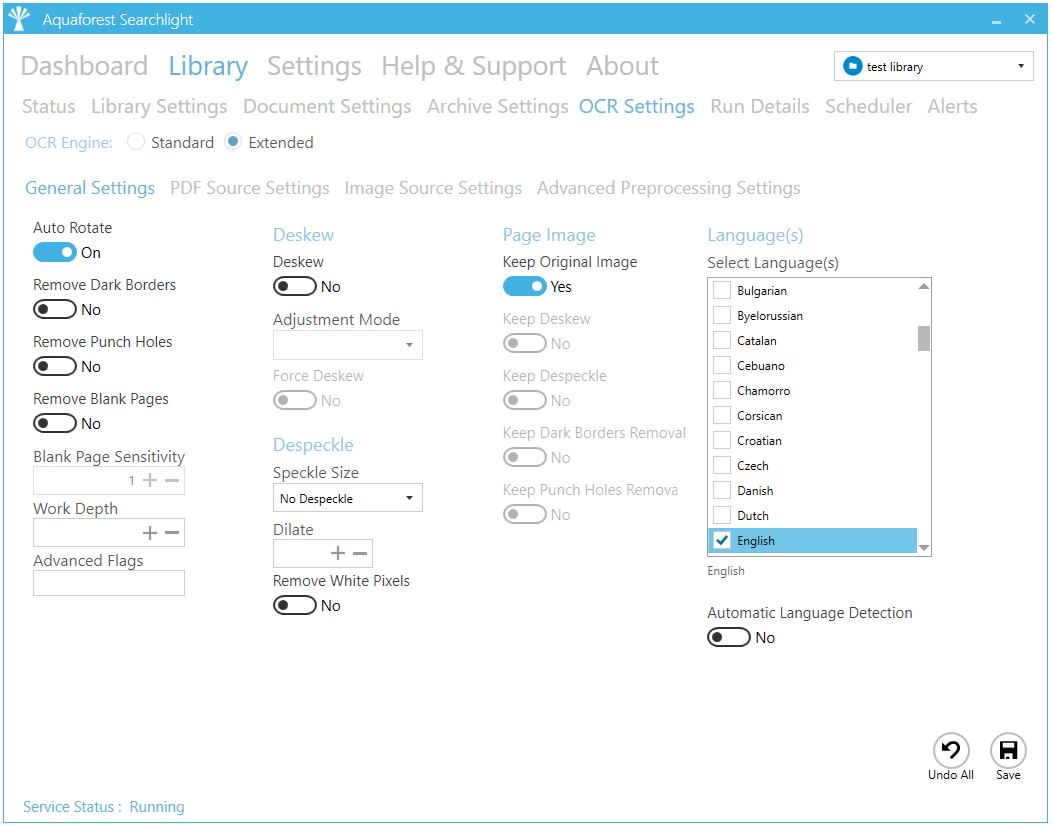Click the blue folder icon beside test library
The image size is (1053, 826).
(x=852, y=67)
